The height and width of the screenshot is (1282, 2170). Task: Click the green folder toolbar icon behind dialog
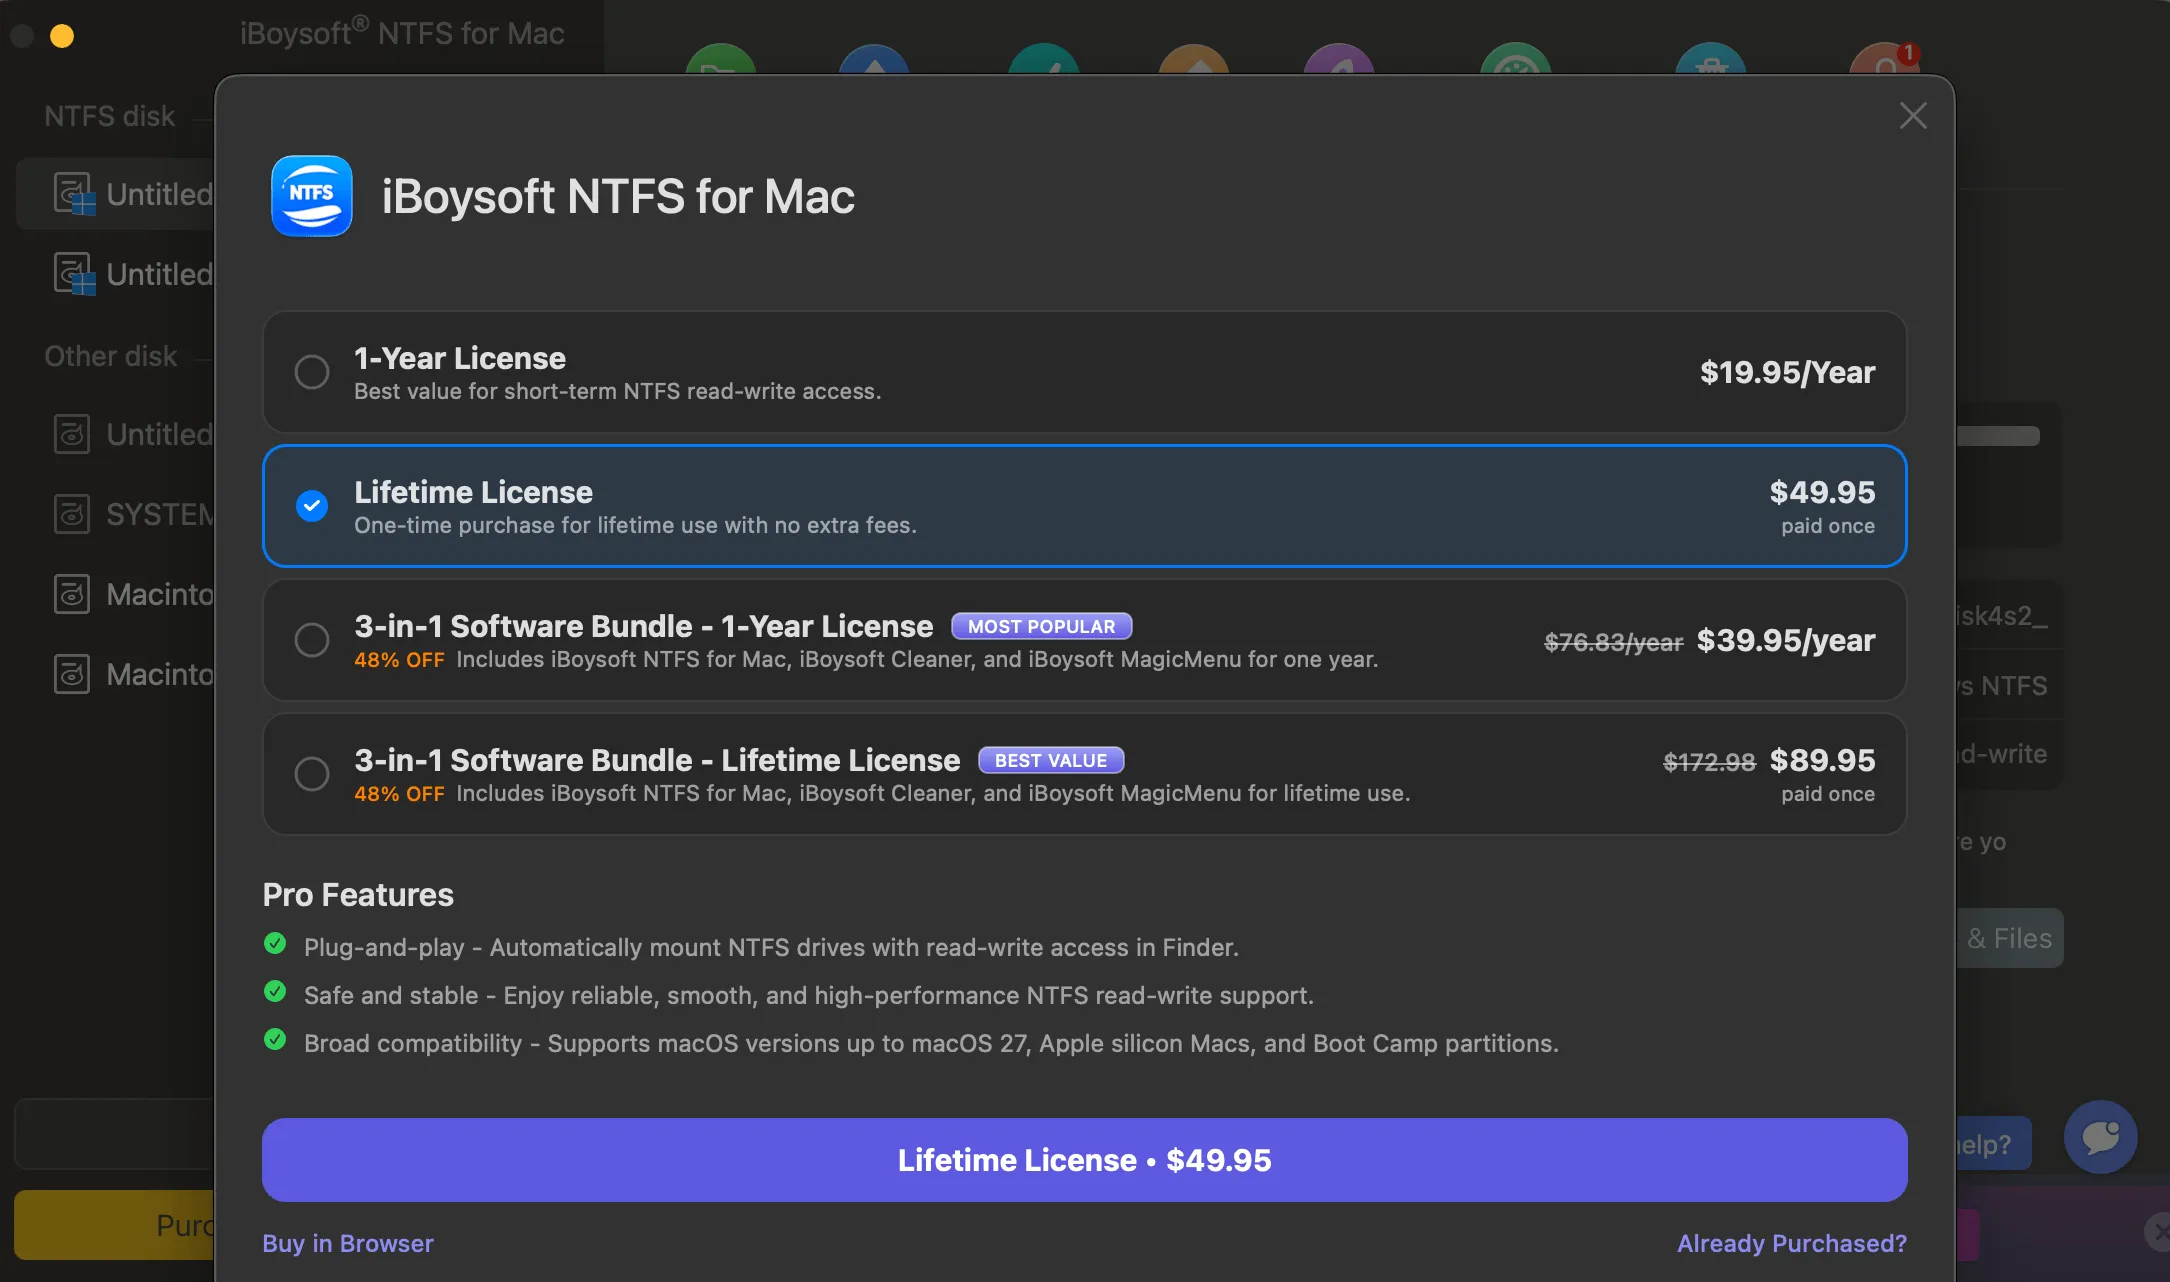point(721,60)
